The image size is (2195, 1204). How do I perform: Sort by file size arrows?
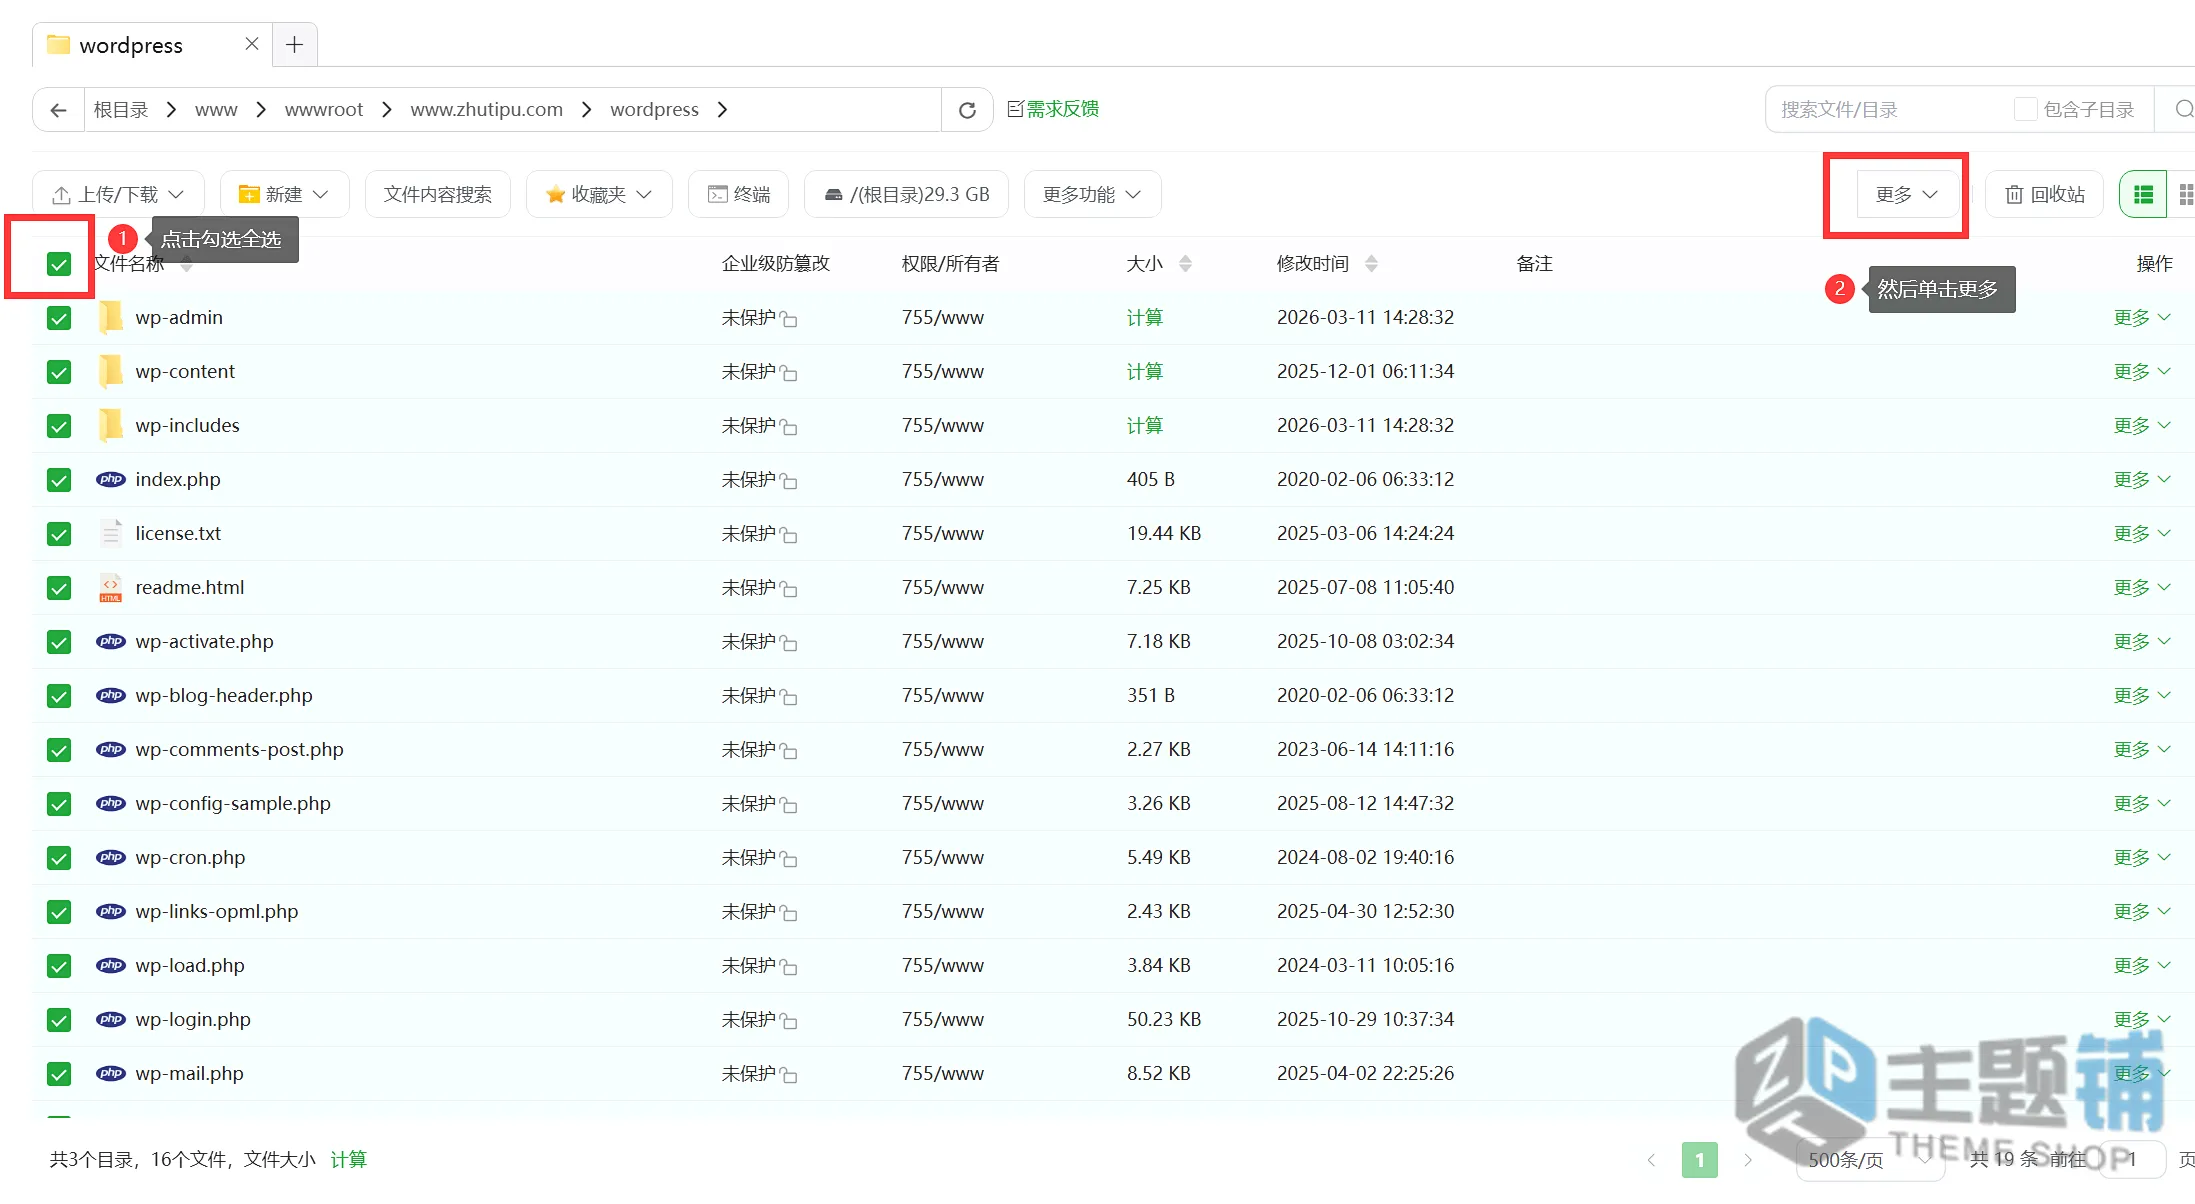point(1185,264)
